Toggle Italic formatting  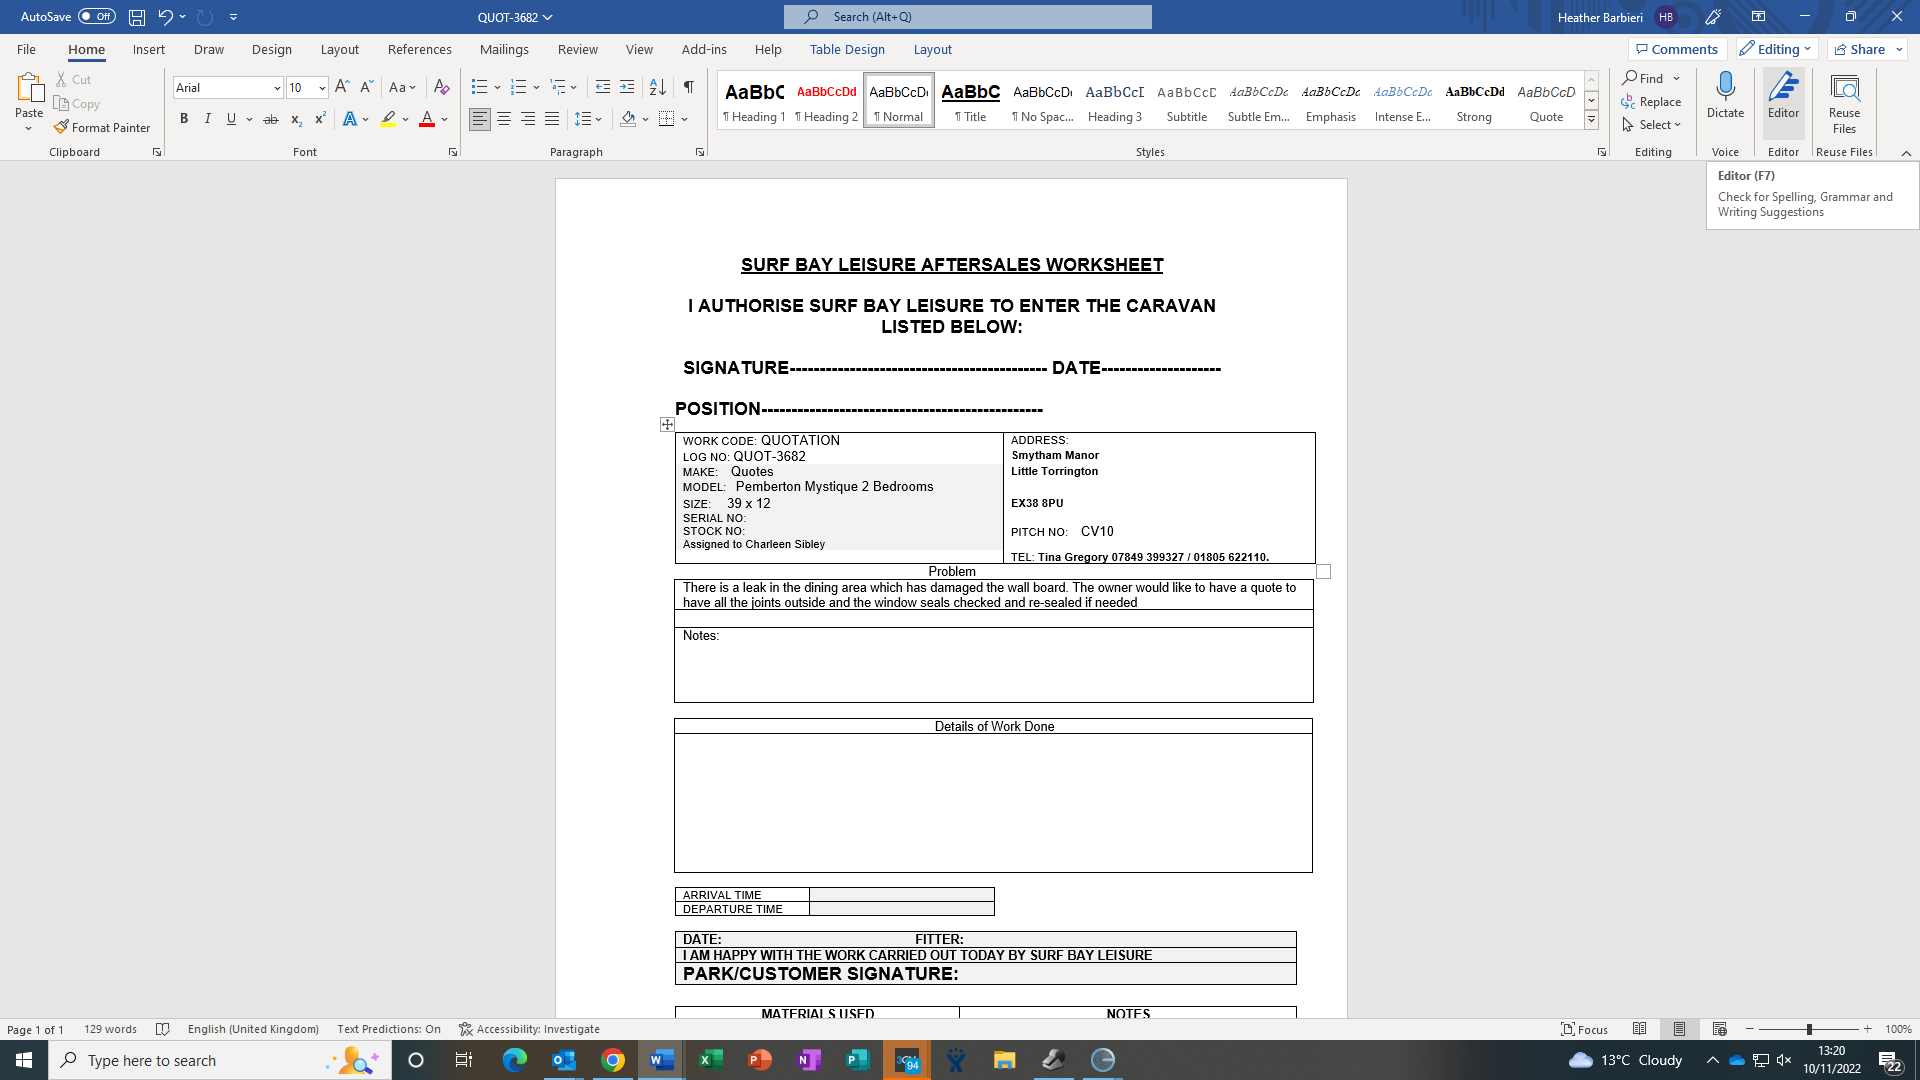point(207,119)
